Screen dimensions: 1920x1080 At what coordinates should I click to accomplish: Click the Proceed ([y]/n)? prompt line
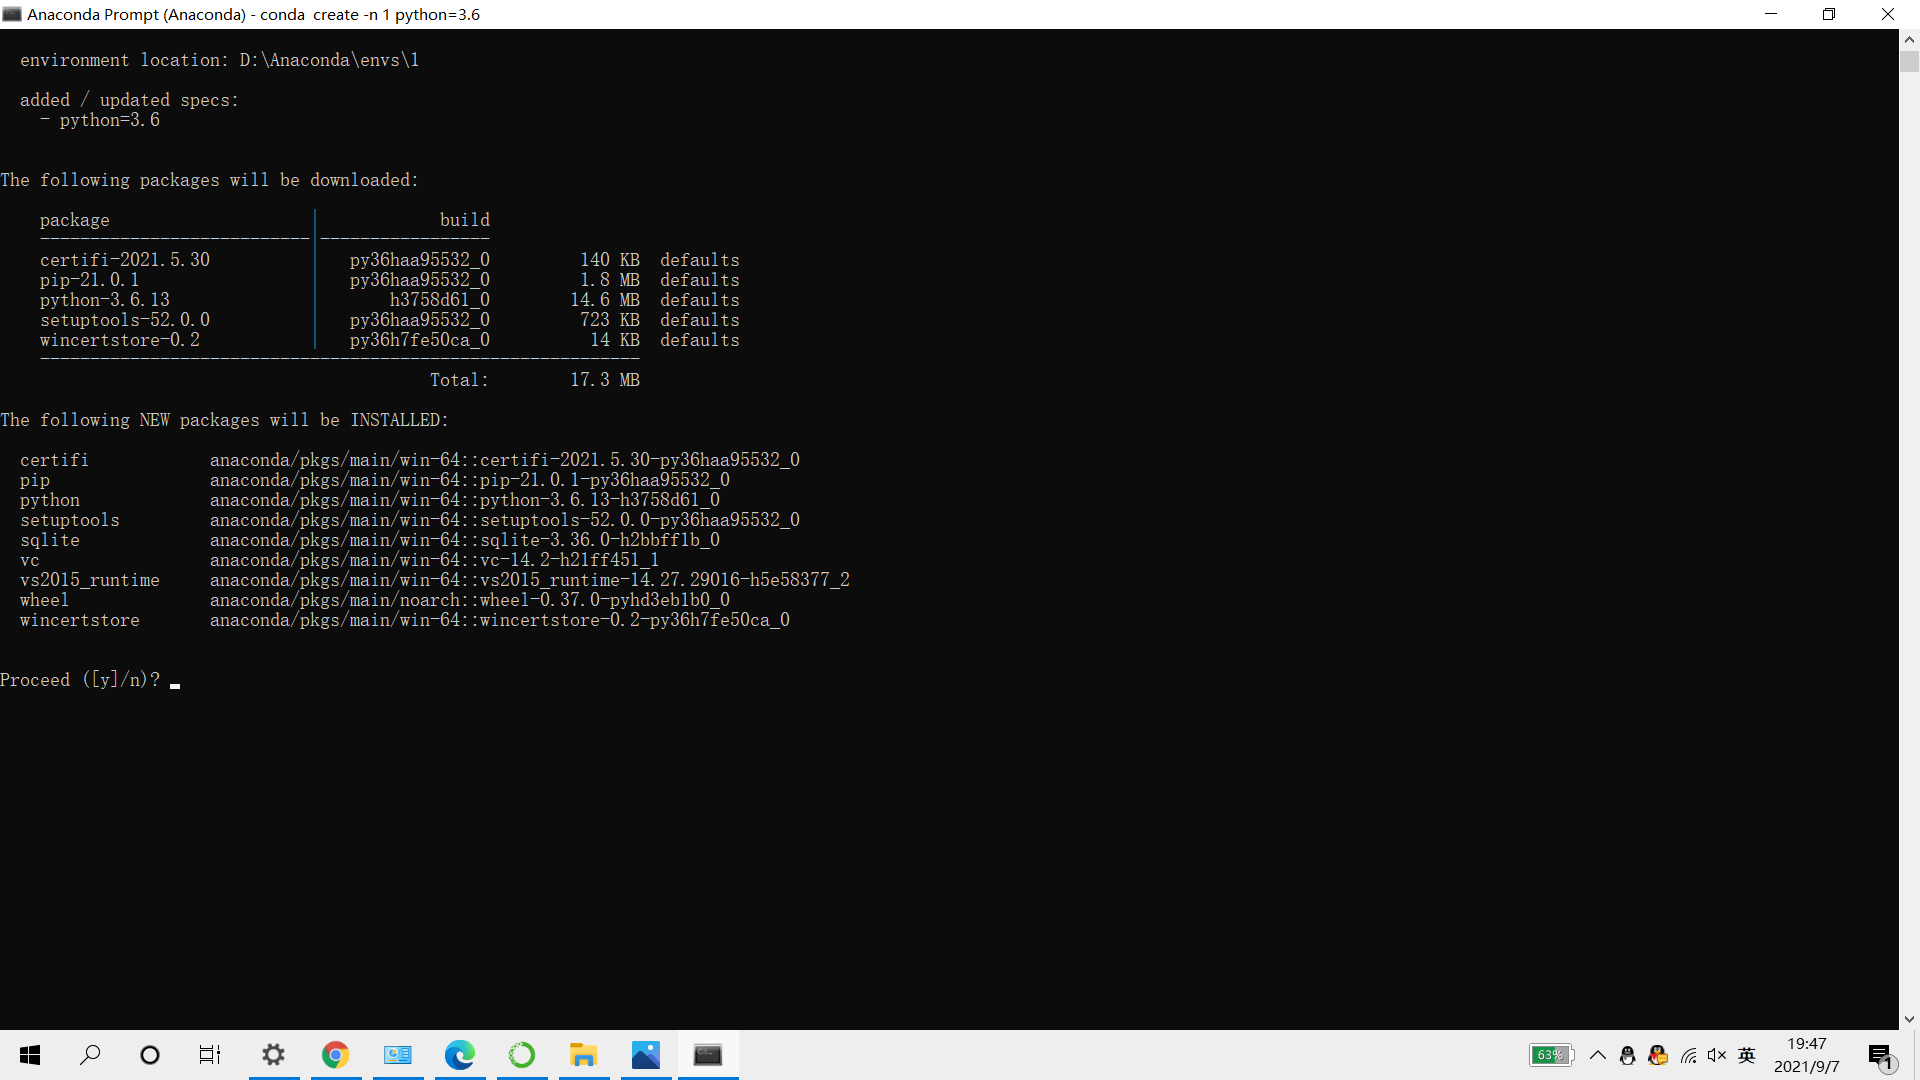pyautogui.click(x=80, y=680)
